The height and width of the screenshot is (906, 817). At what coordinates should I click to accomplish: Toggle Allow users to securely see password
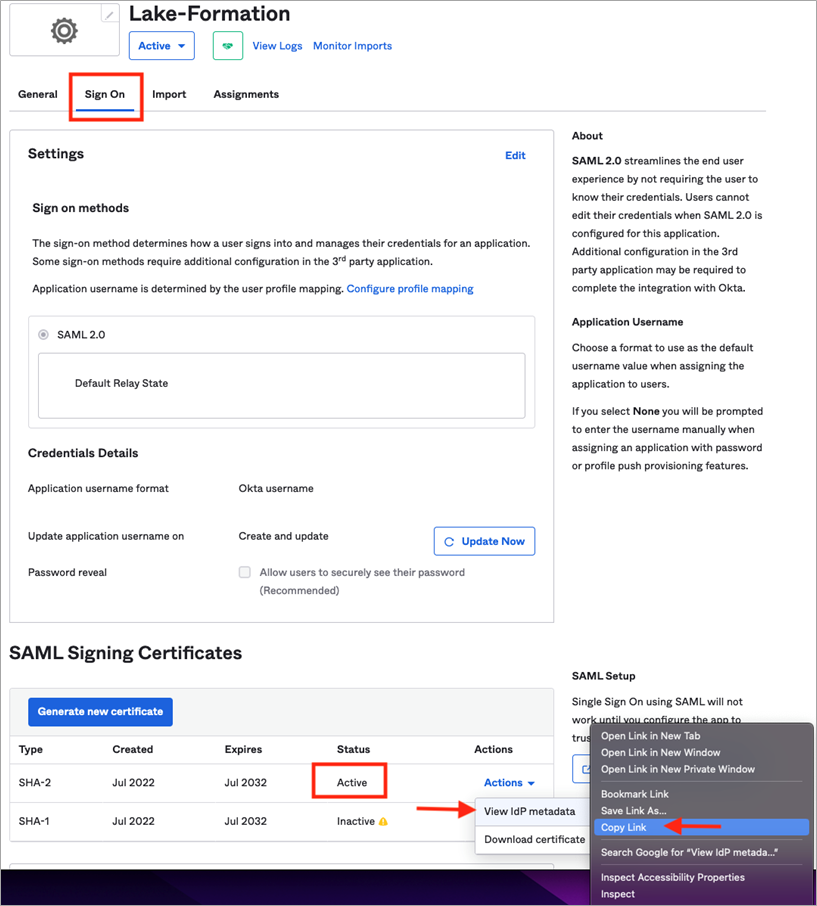[245, 572]
